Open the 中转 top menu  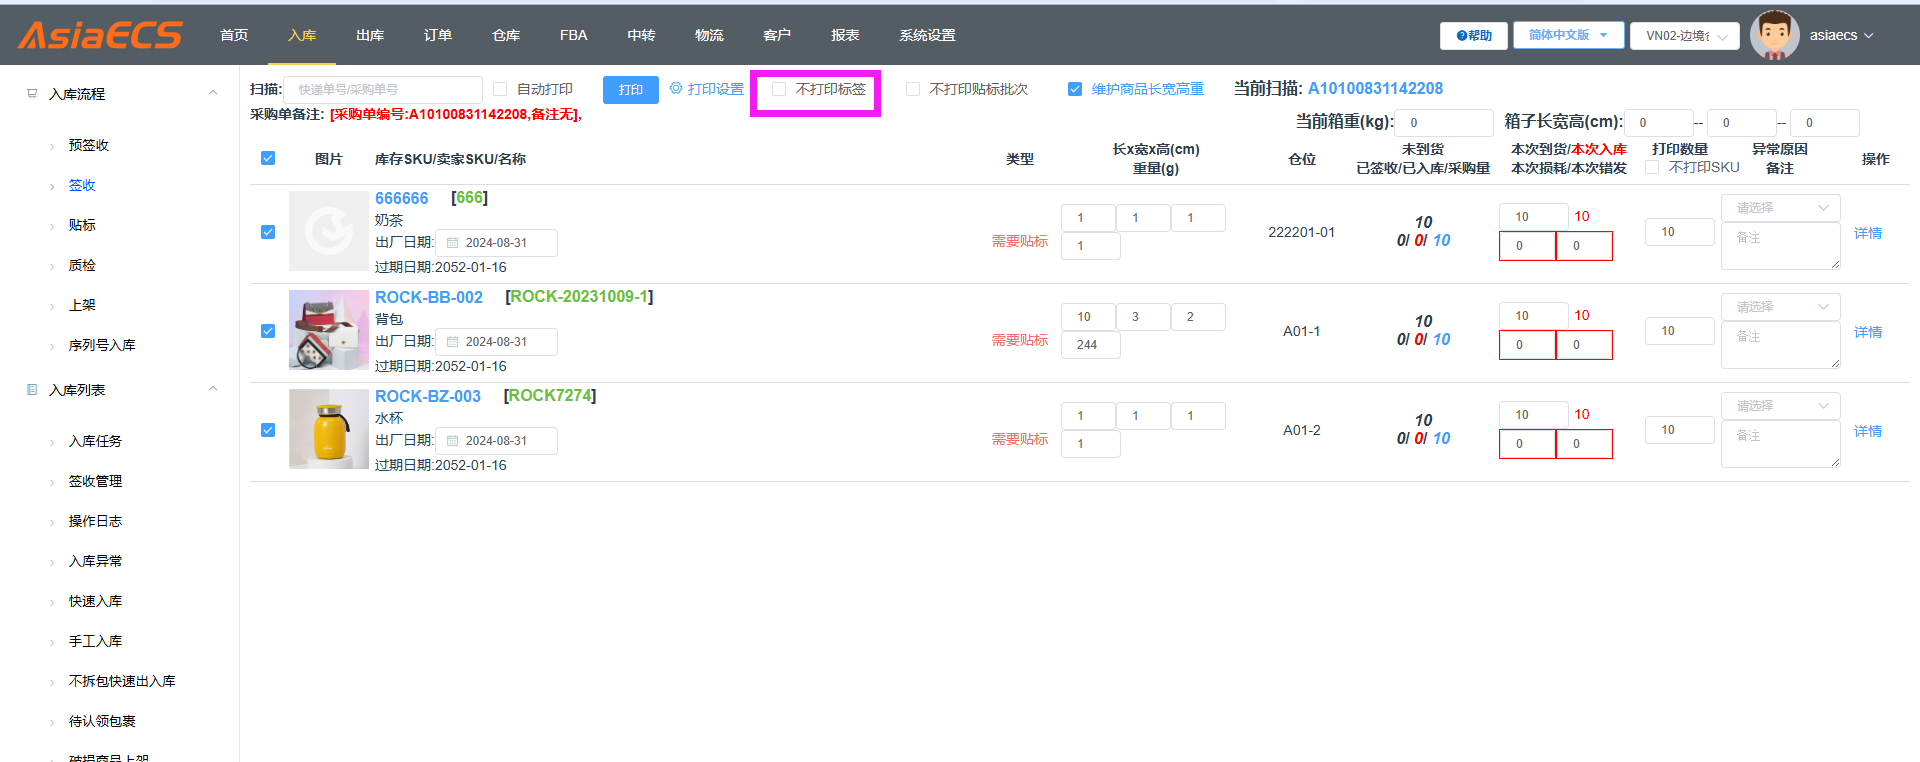tap(641, 35)
